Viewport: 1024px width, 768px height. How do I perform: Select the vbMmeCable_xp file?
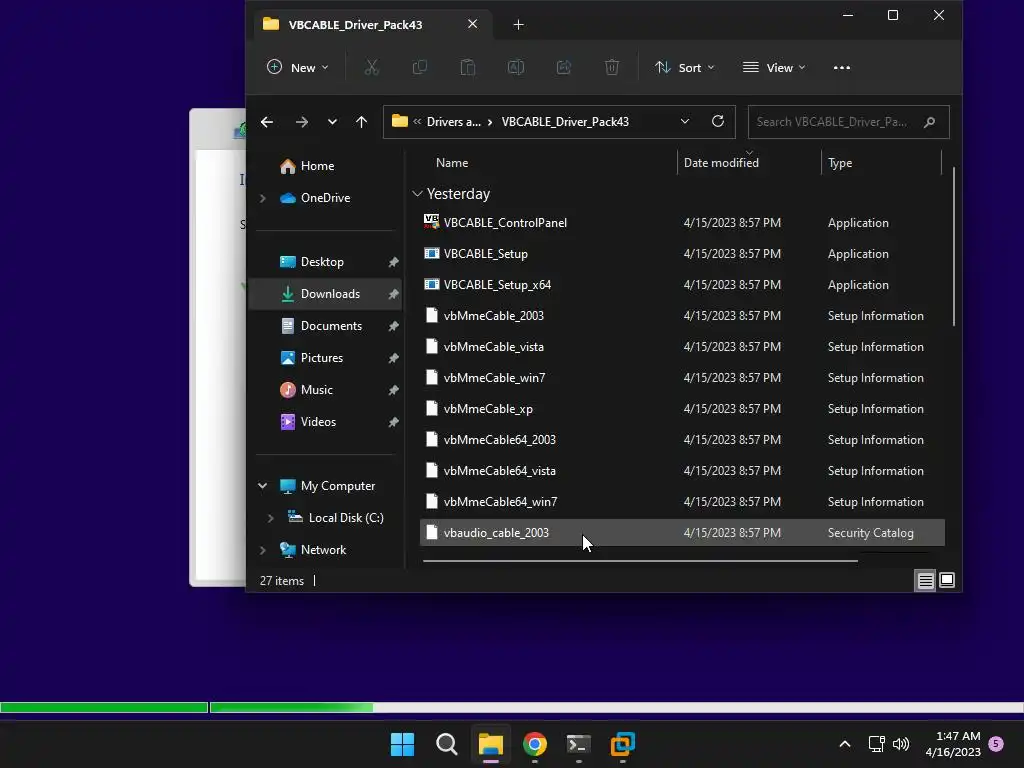488,409
